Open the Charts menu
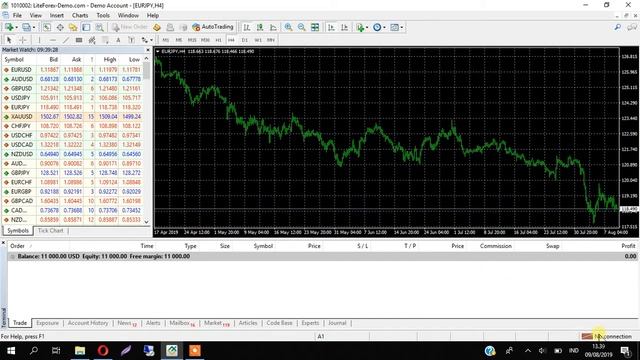640x360 pixels. coord(80,16)
